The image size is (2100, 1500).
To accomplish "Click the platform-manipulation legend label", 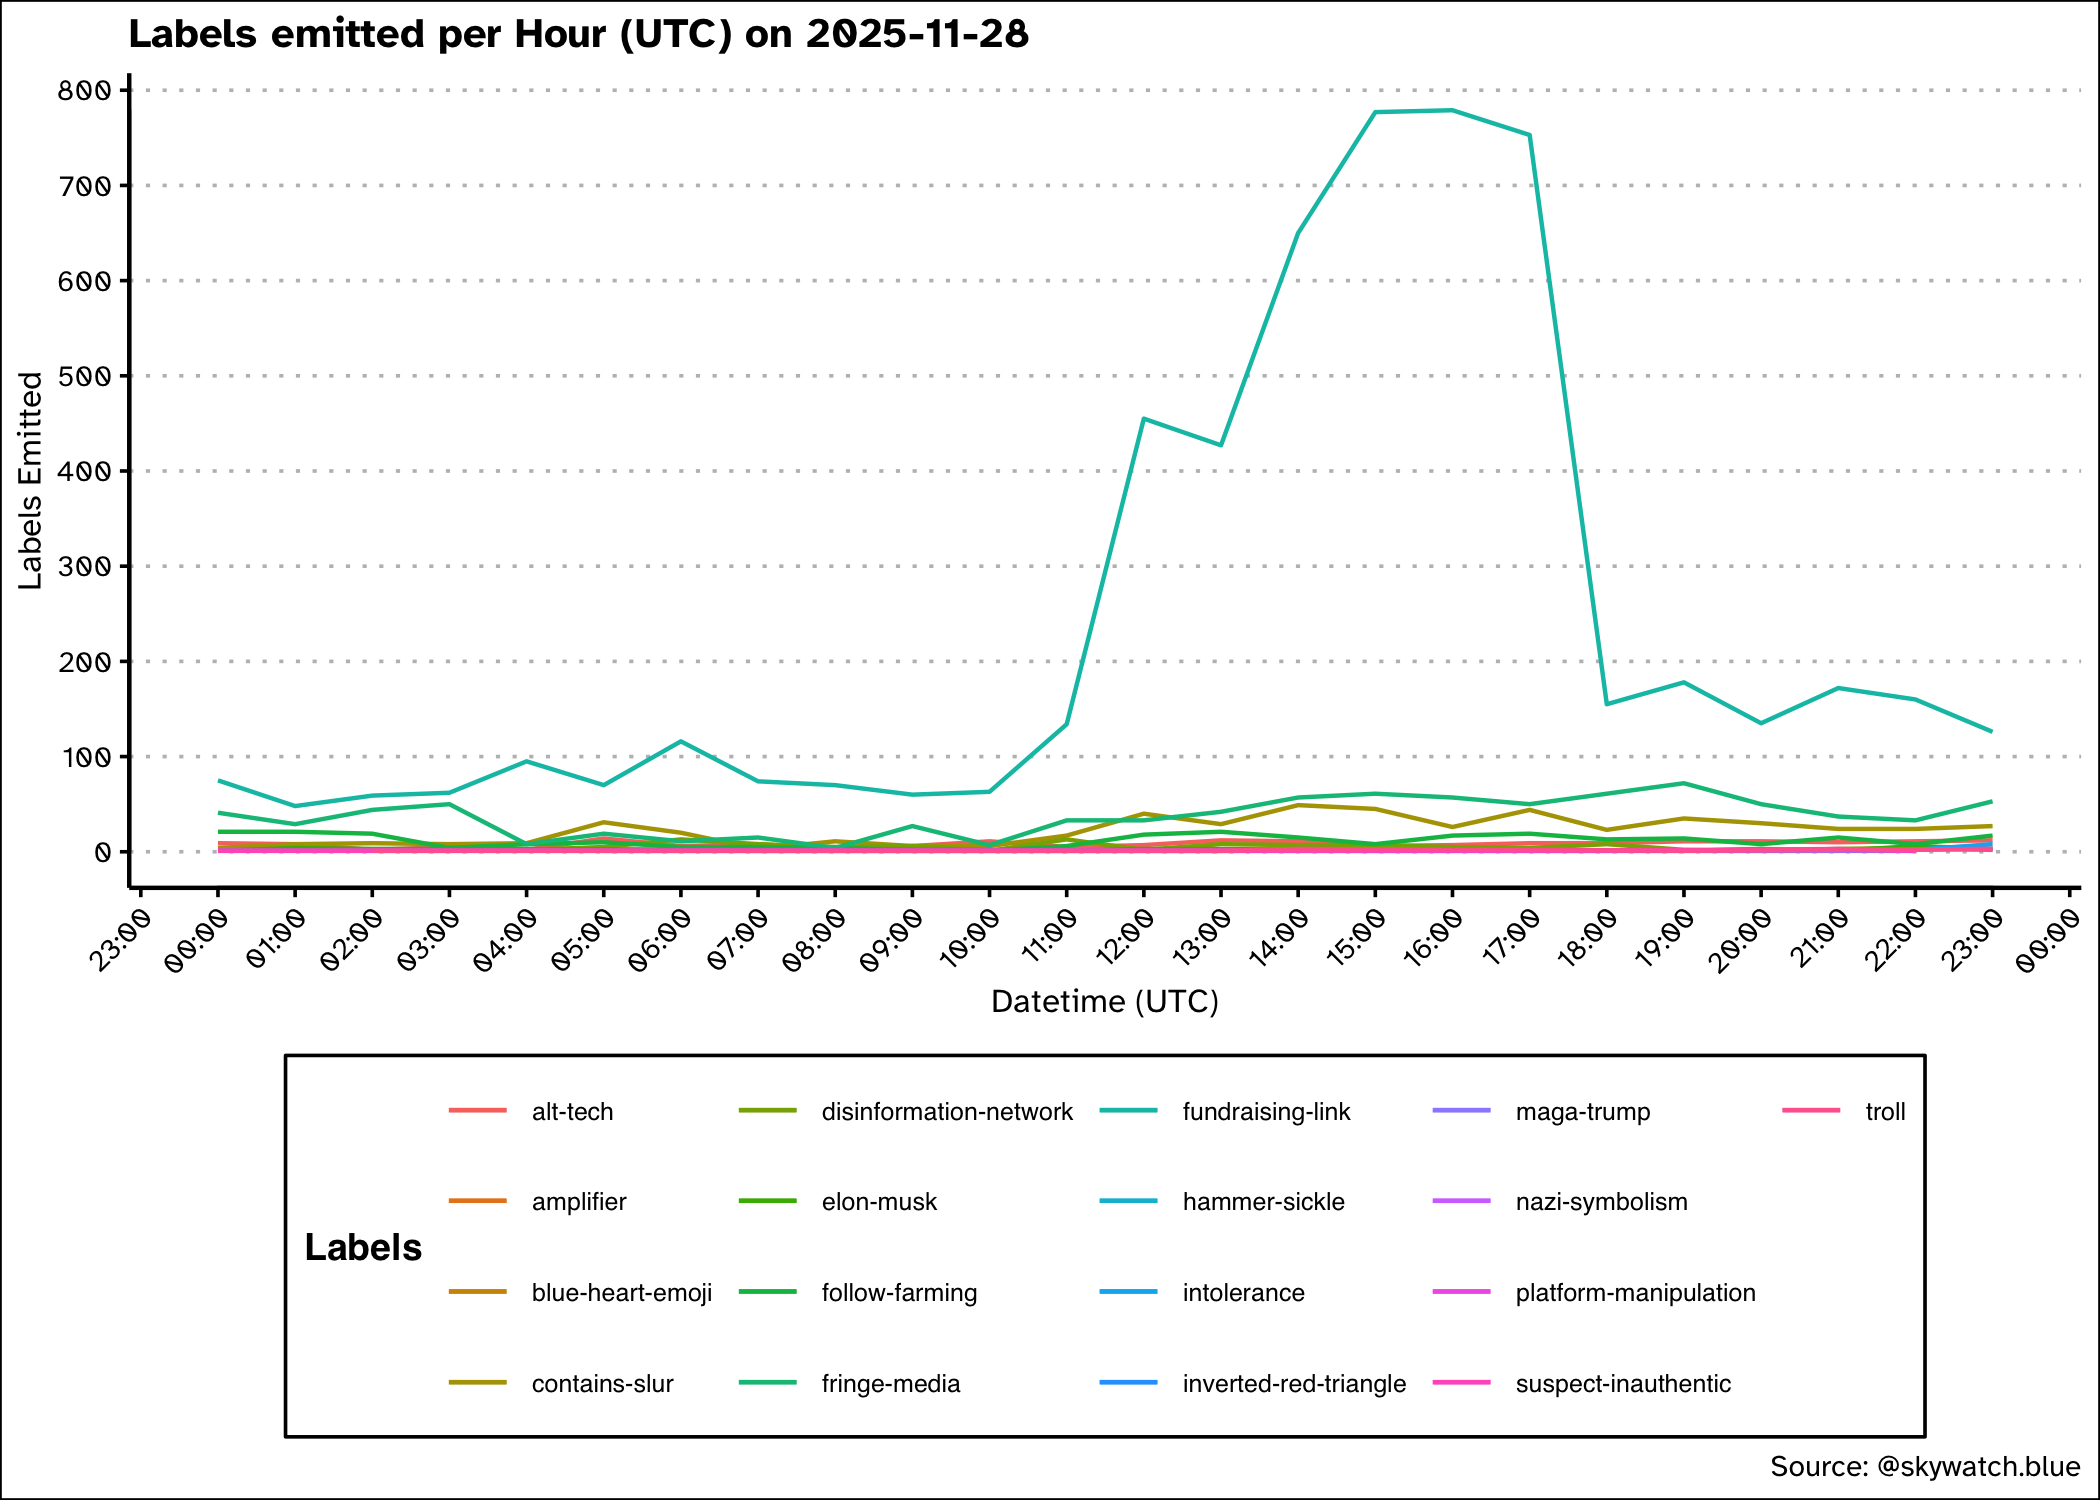I will click(1635, 1293).
